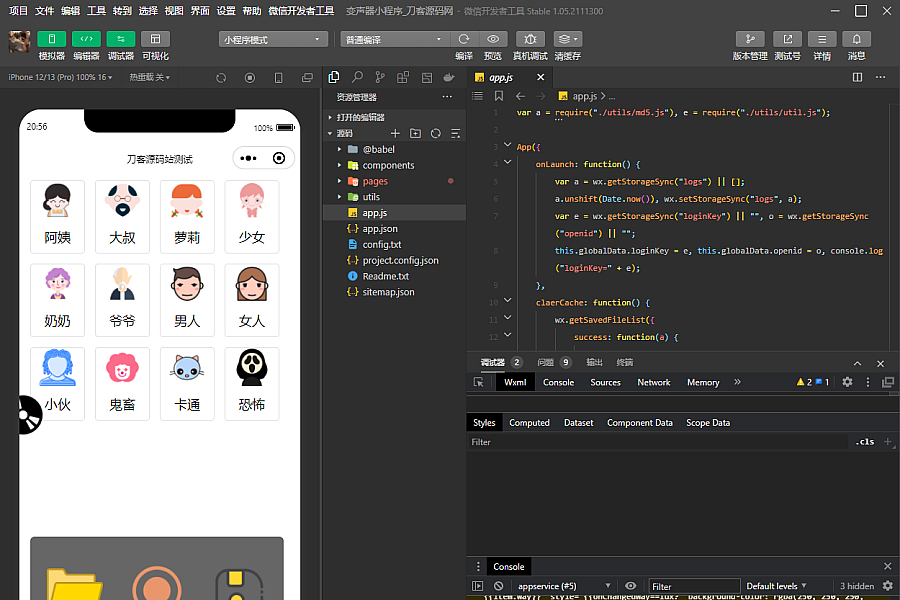Click the preview eye icon
The width and height of the screenshot is (900, 600).
pos(492,39)
